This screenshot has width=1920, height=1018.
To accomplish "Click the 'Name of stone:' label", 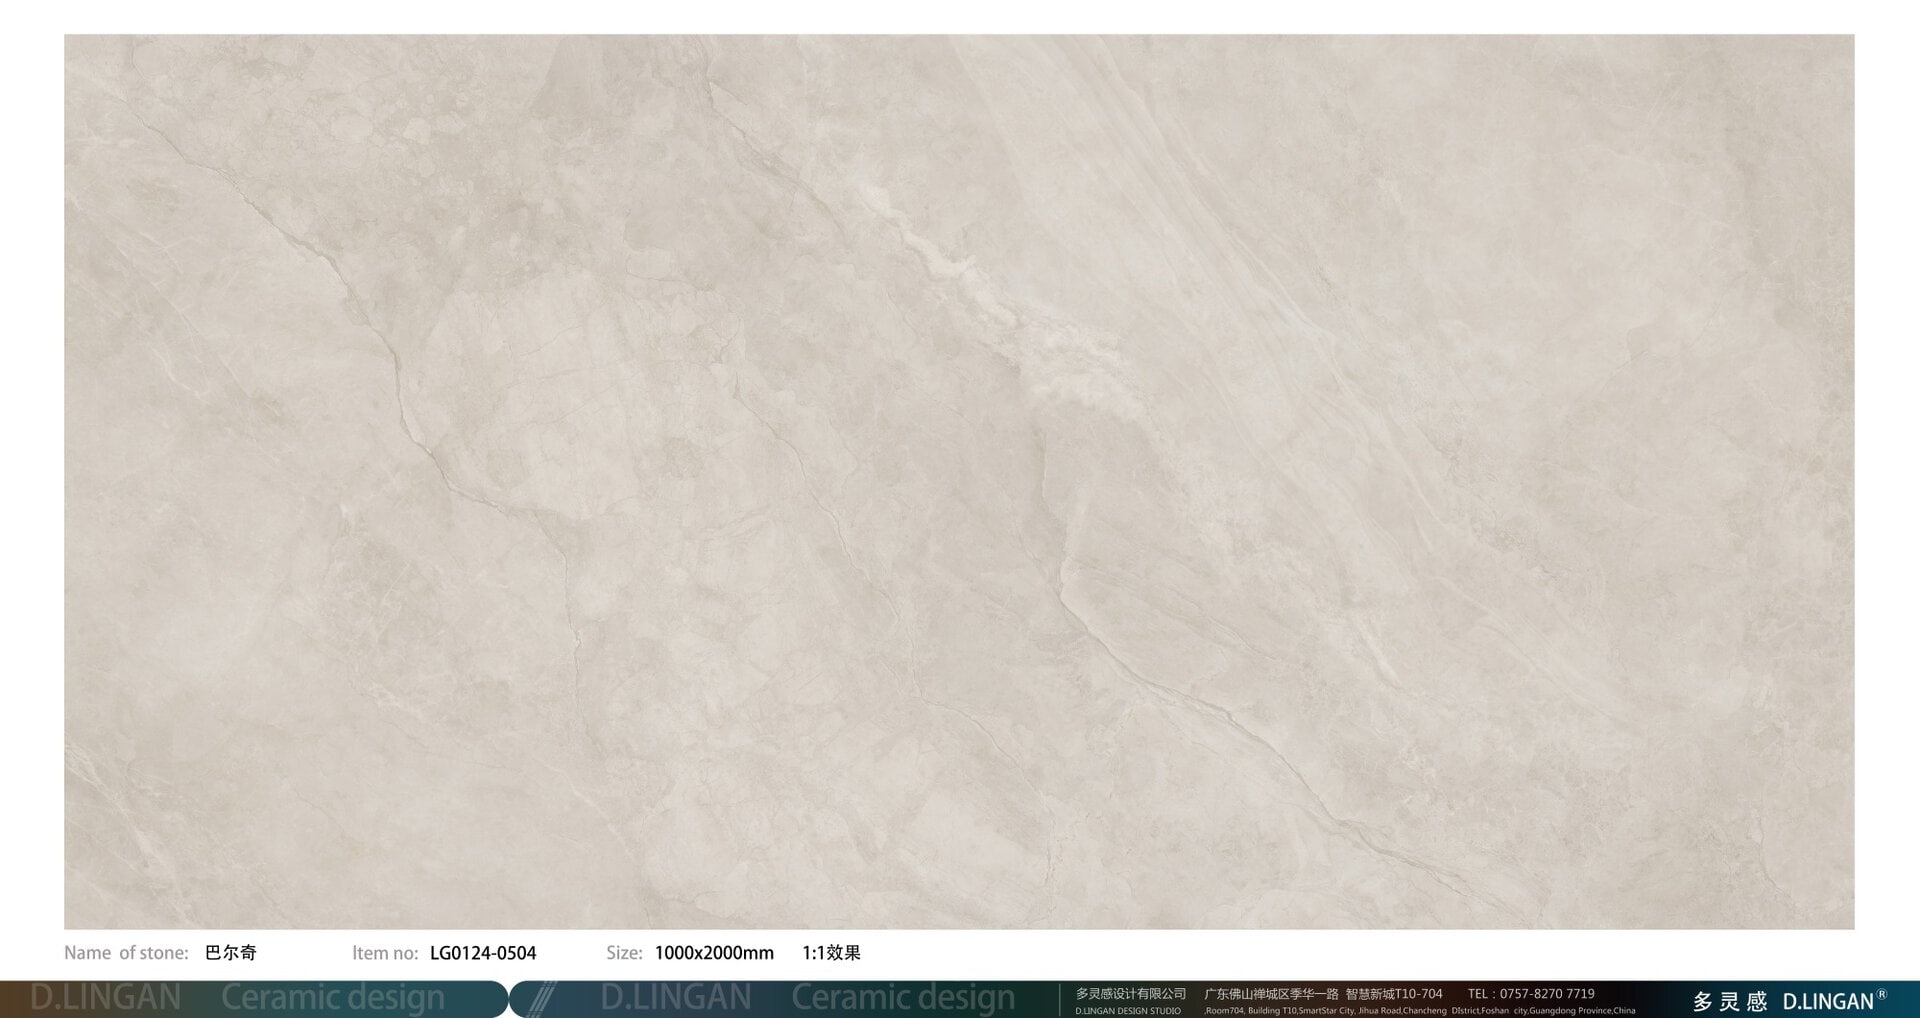I will click(126, 953).
